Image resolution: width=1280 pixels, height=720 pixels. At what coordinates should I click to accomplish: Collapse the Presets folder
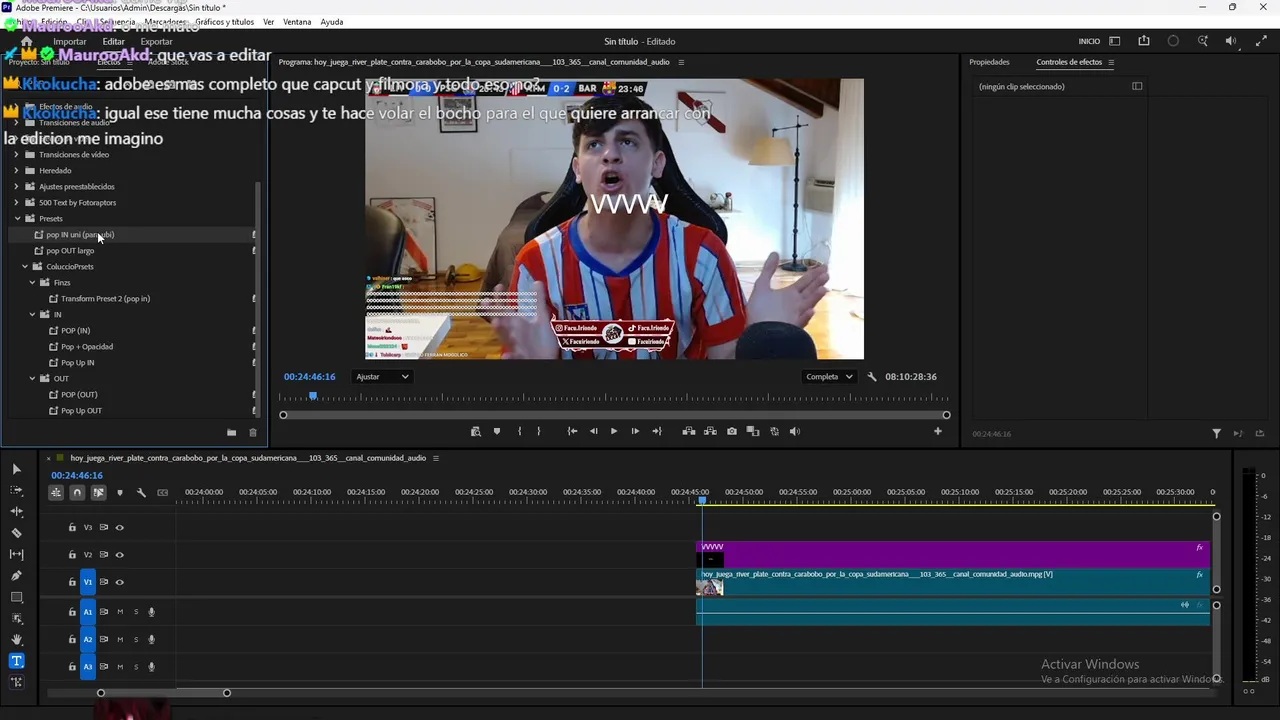17,219
